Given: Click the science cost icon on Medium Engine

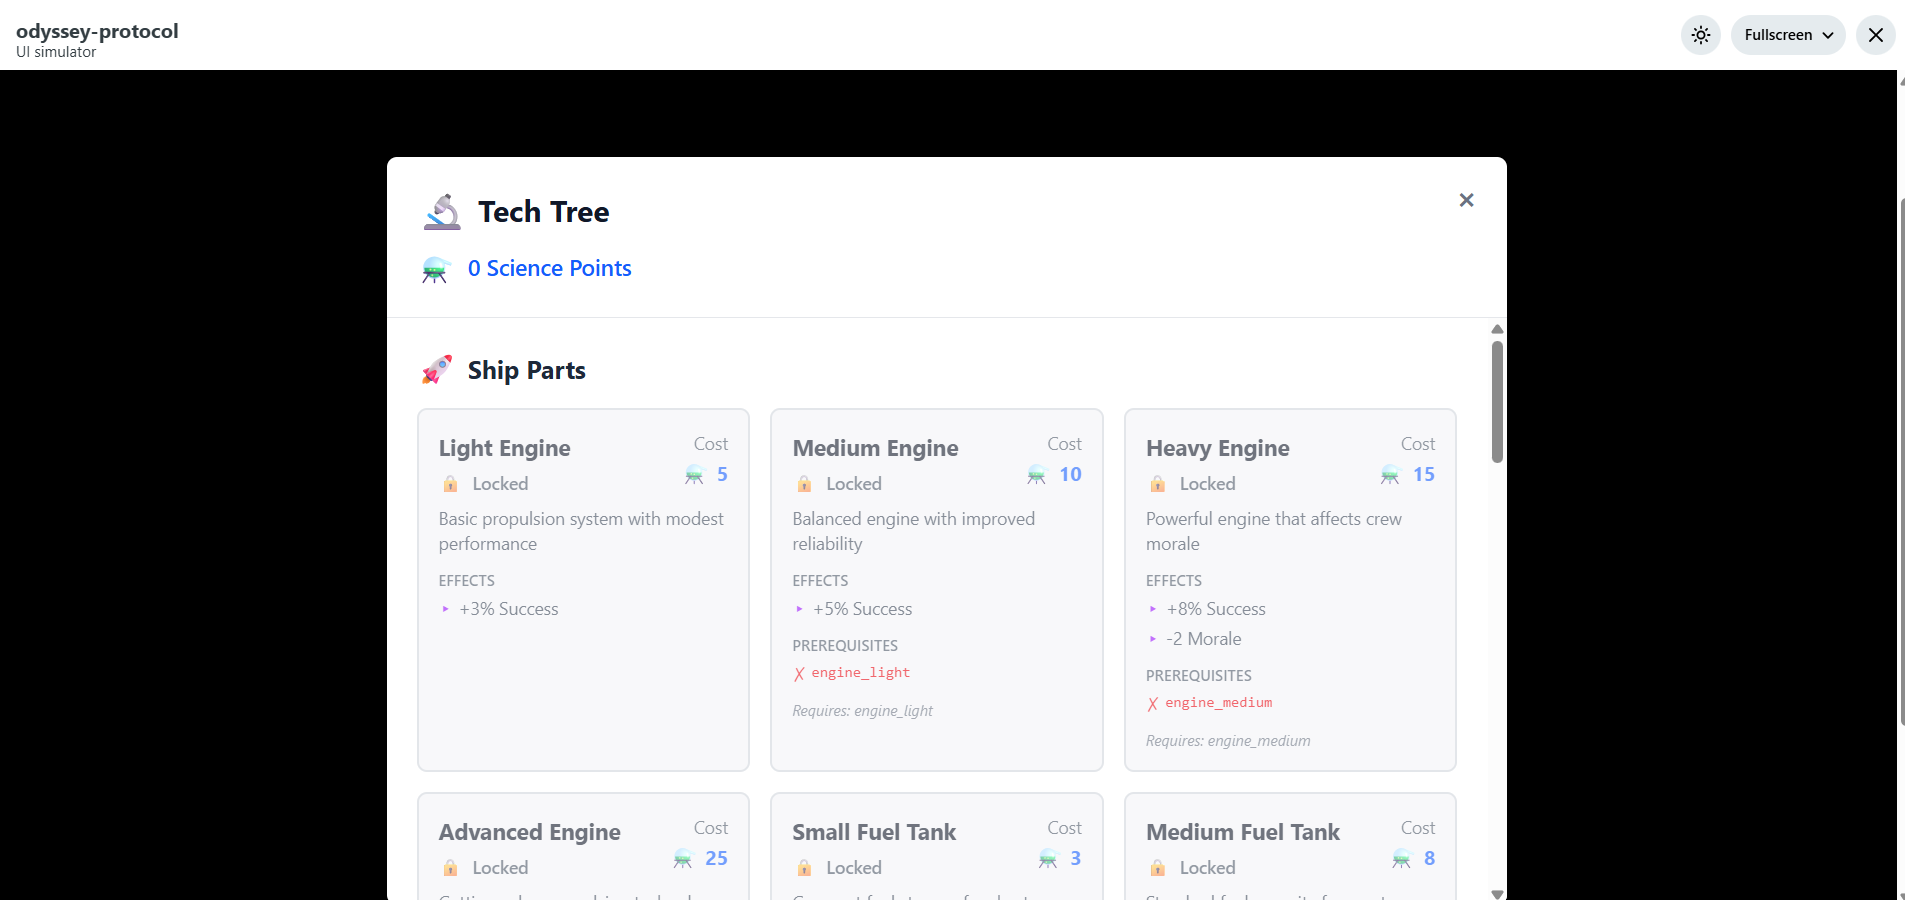Looking at the screenshot, I should click(1036, 474).
